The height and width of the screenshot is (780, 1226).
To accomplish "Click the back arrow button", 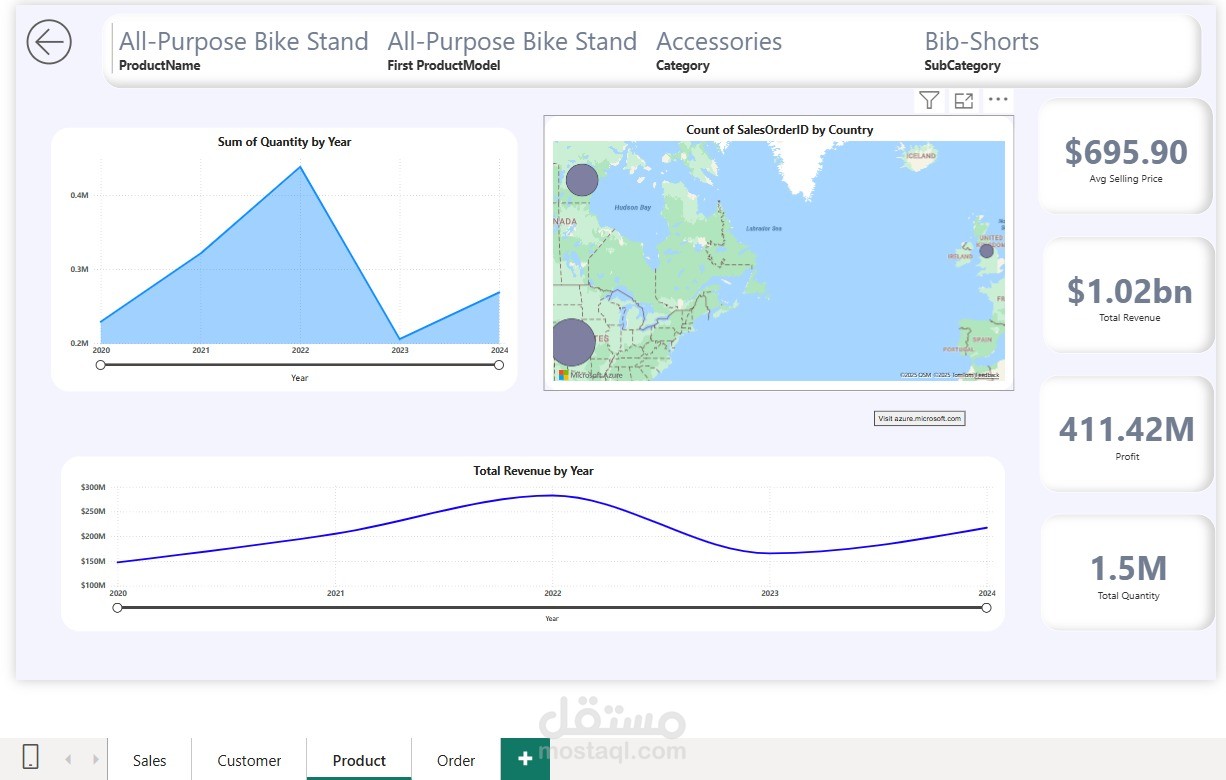I will (49, 43).
